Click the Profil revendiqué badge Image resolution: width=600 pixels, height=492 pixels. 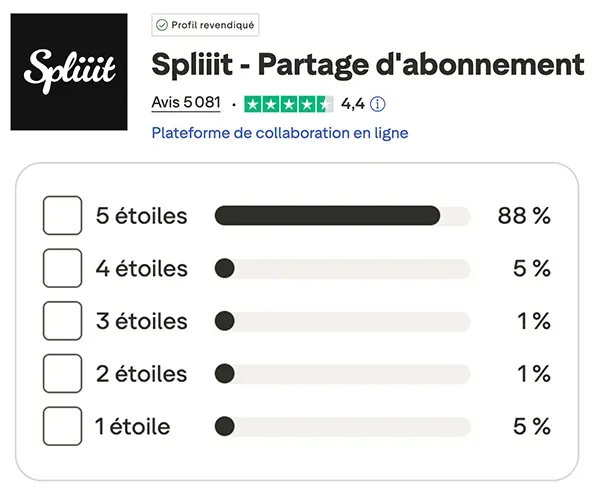click(205, 24)
